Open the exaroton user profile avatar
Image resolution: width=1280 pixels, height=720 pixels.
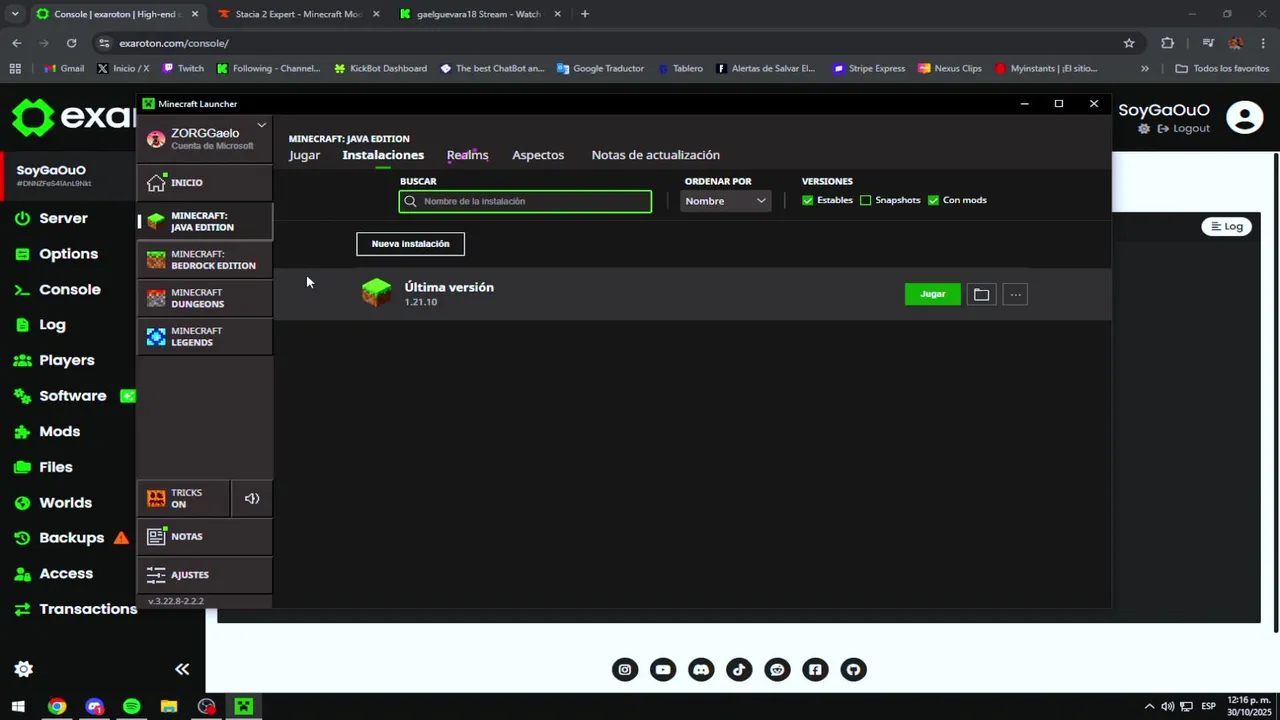(1245, 118)
